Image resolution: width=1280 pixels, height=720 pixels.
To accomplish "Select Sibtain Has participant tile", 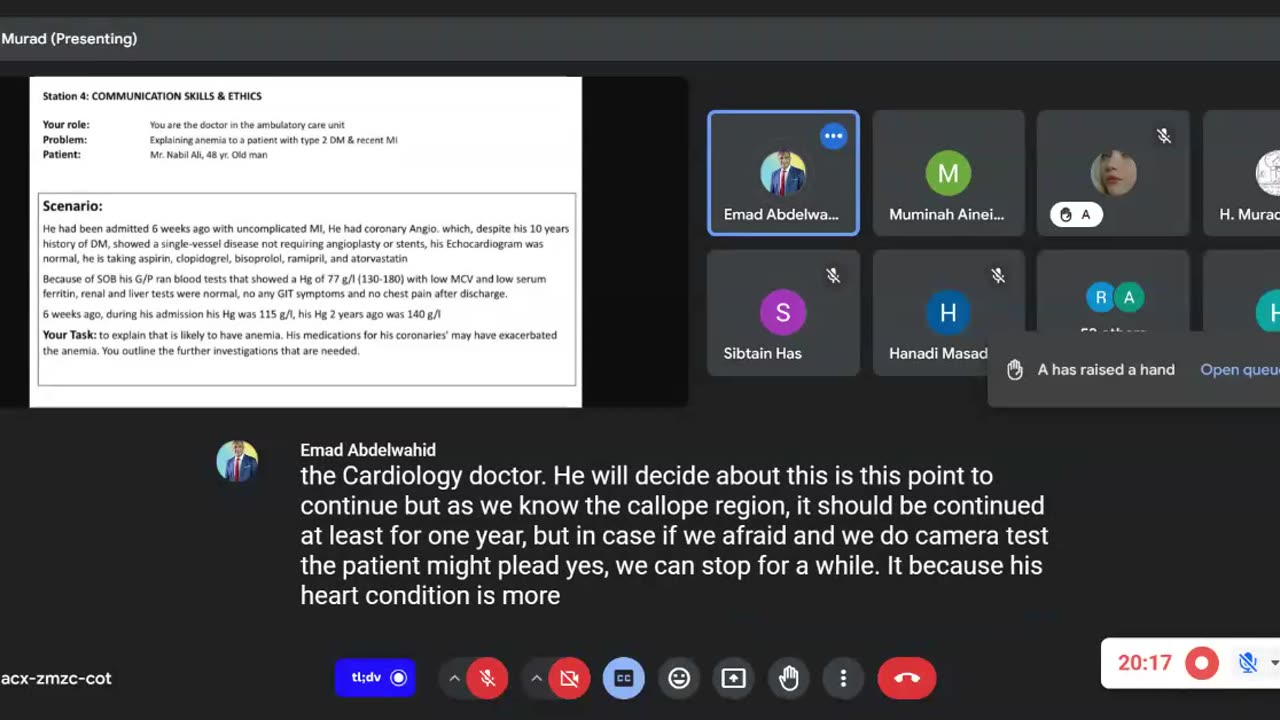I will (x=783, y=313).
